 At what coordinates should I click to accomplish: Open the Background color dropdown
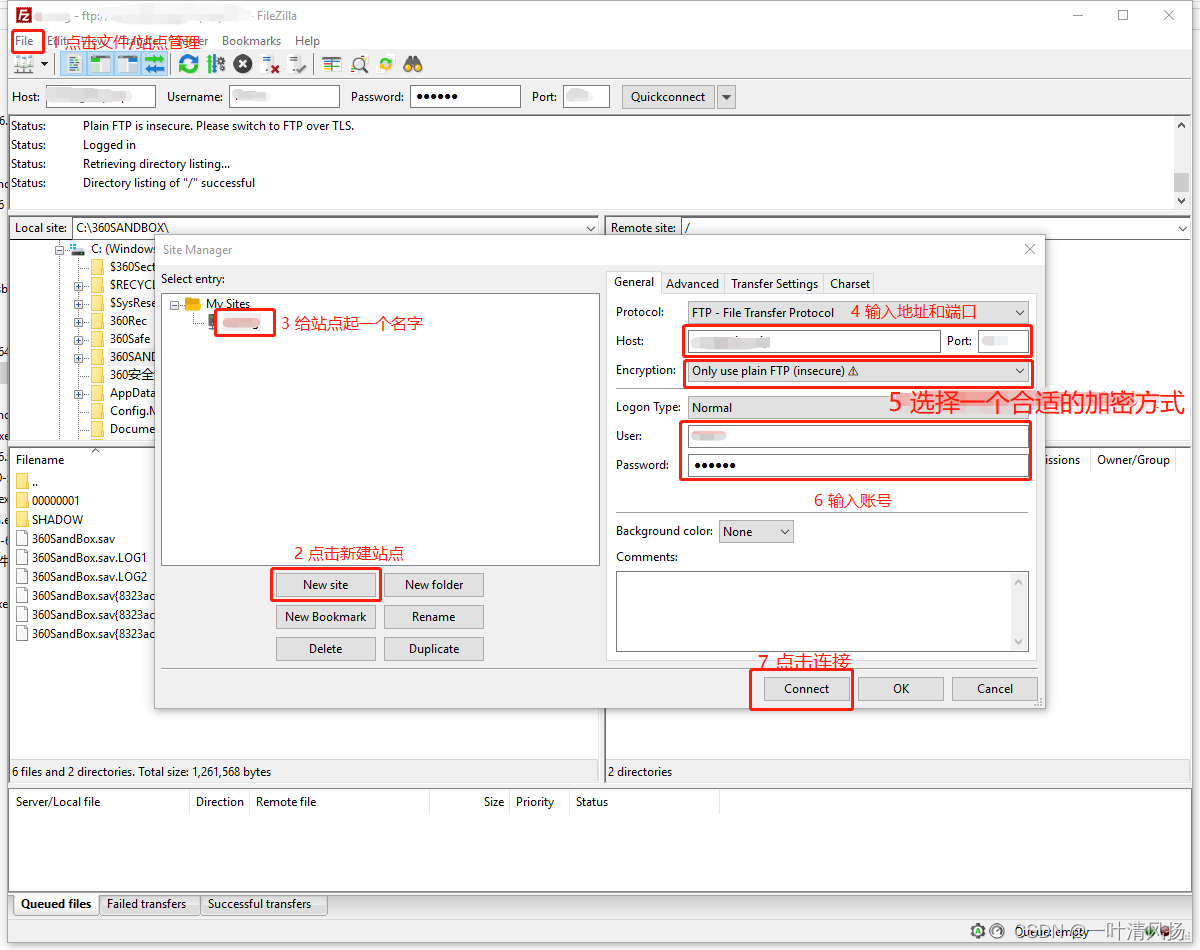[756, 532]
